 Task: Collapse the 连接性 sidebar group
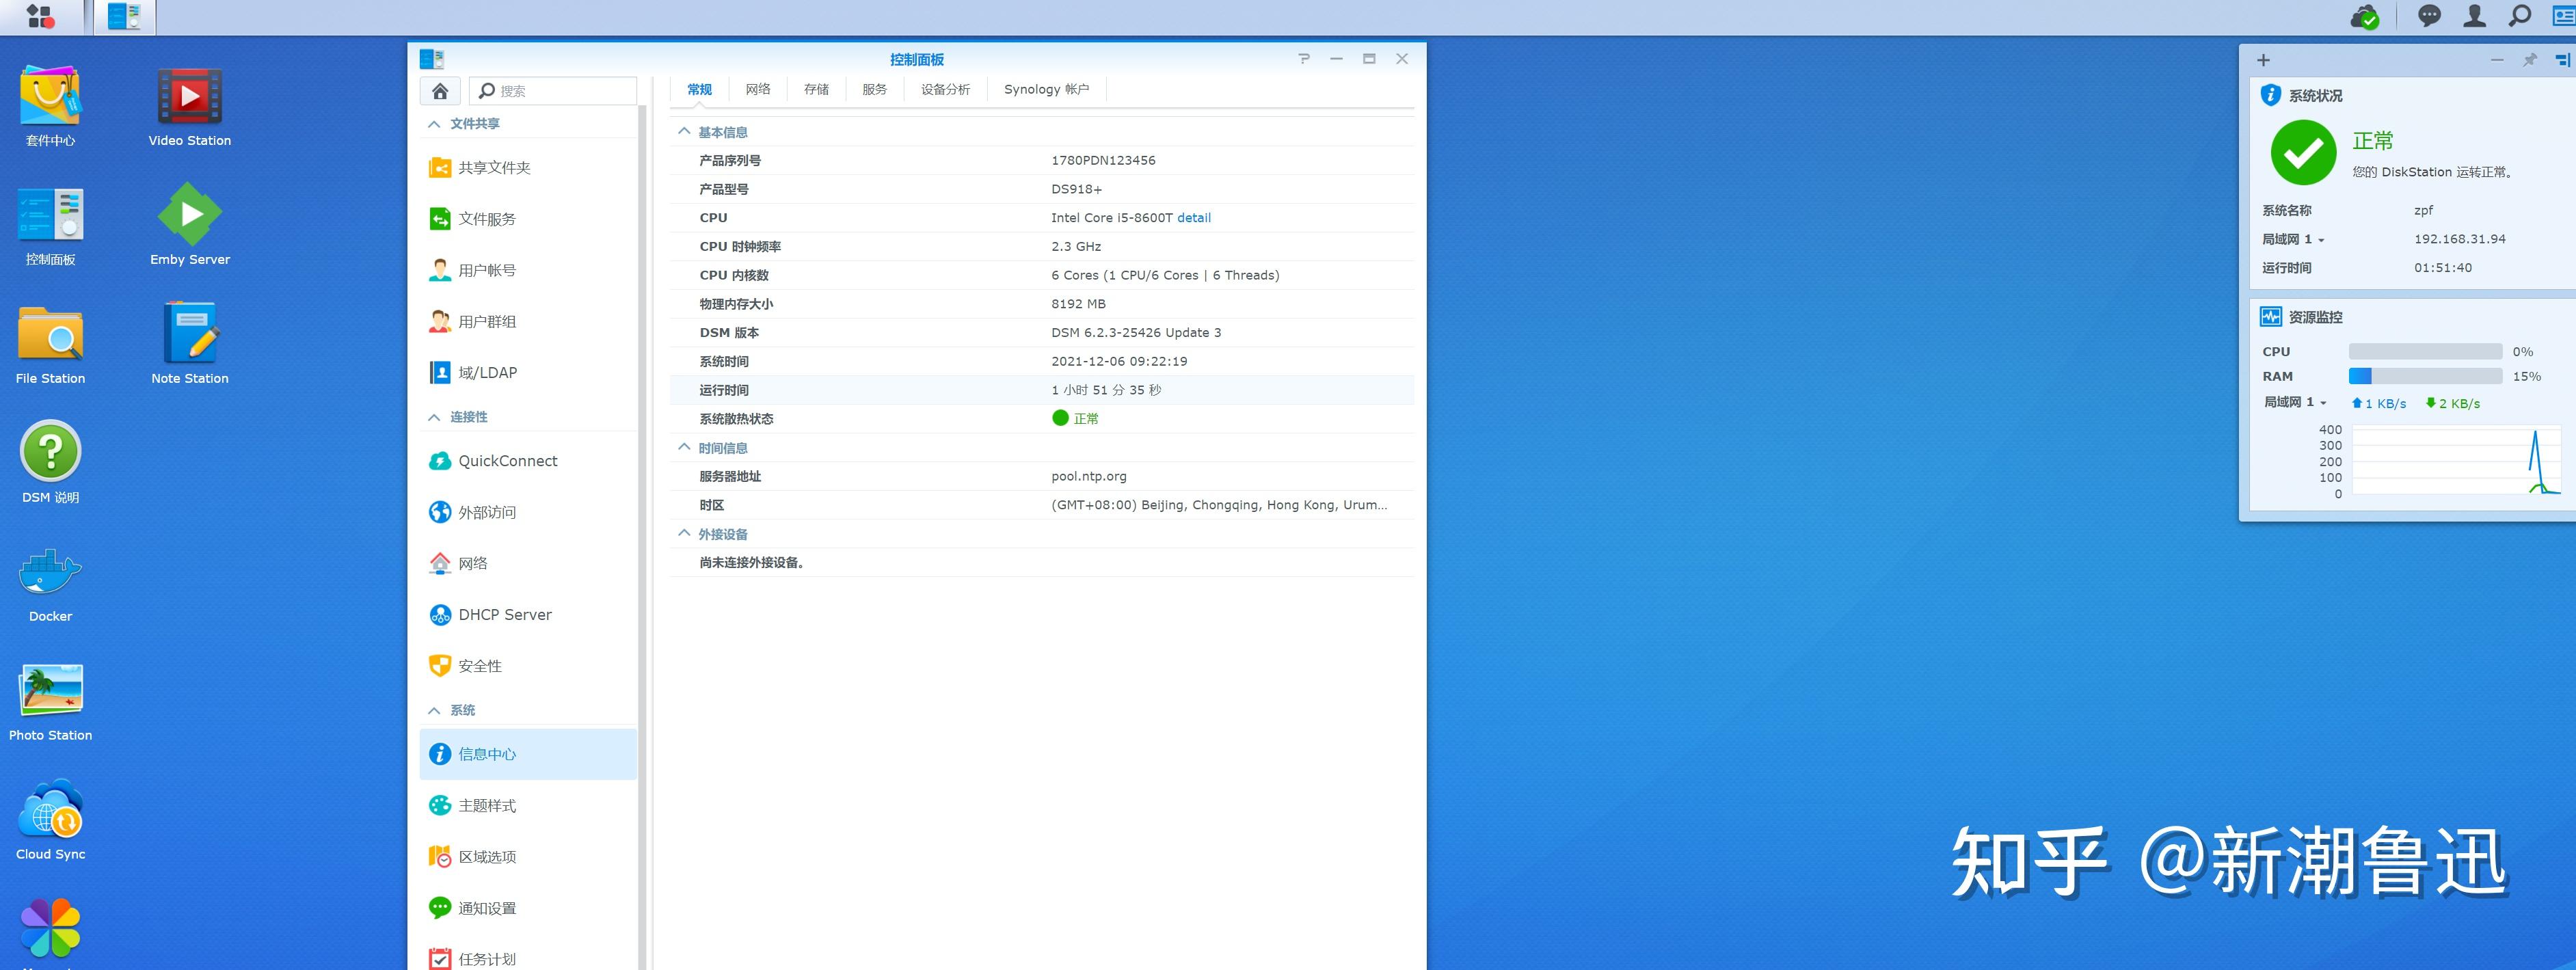434,417
